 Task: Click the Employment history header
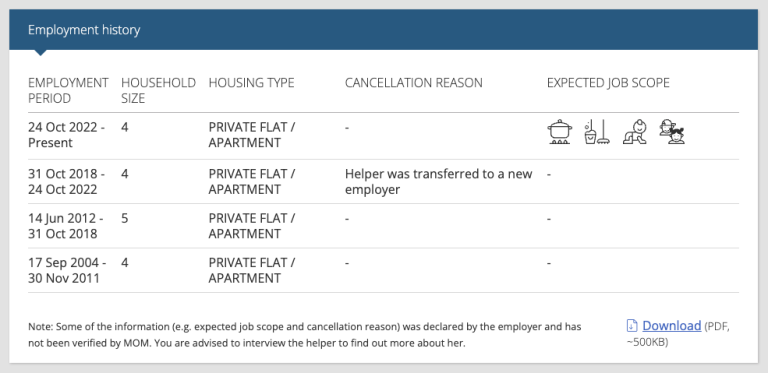click(84, 30)
